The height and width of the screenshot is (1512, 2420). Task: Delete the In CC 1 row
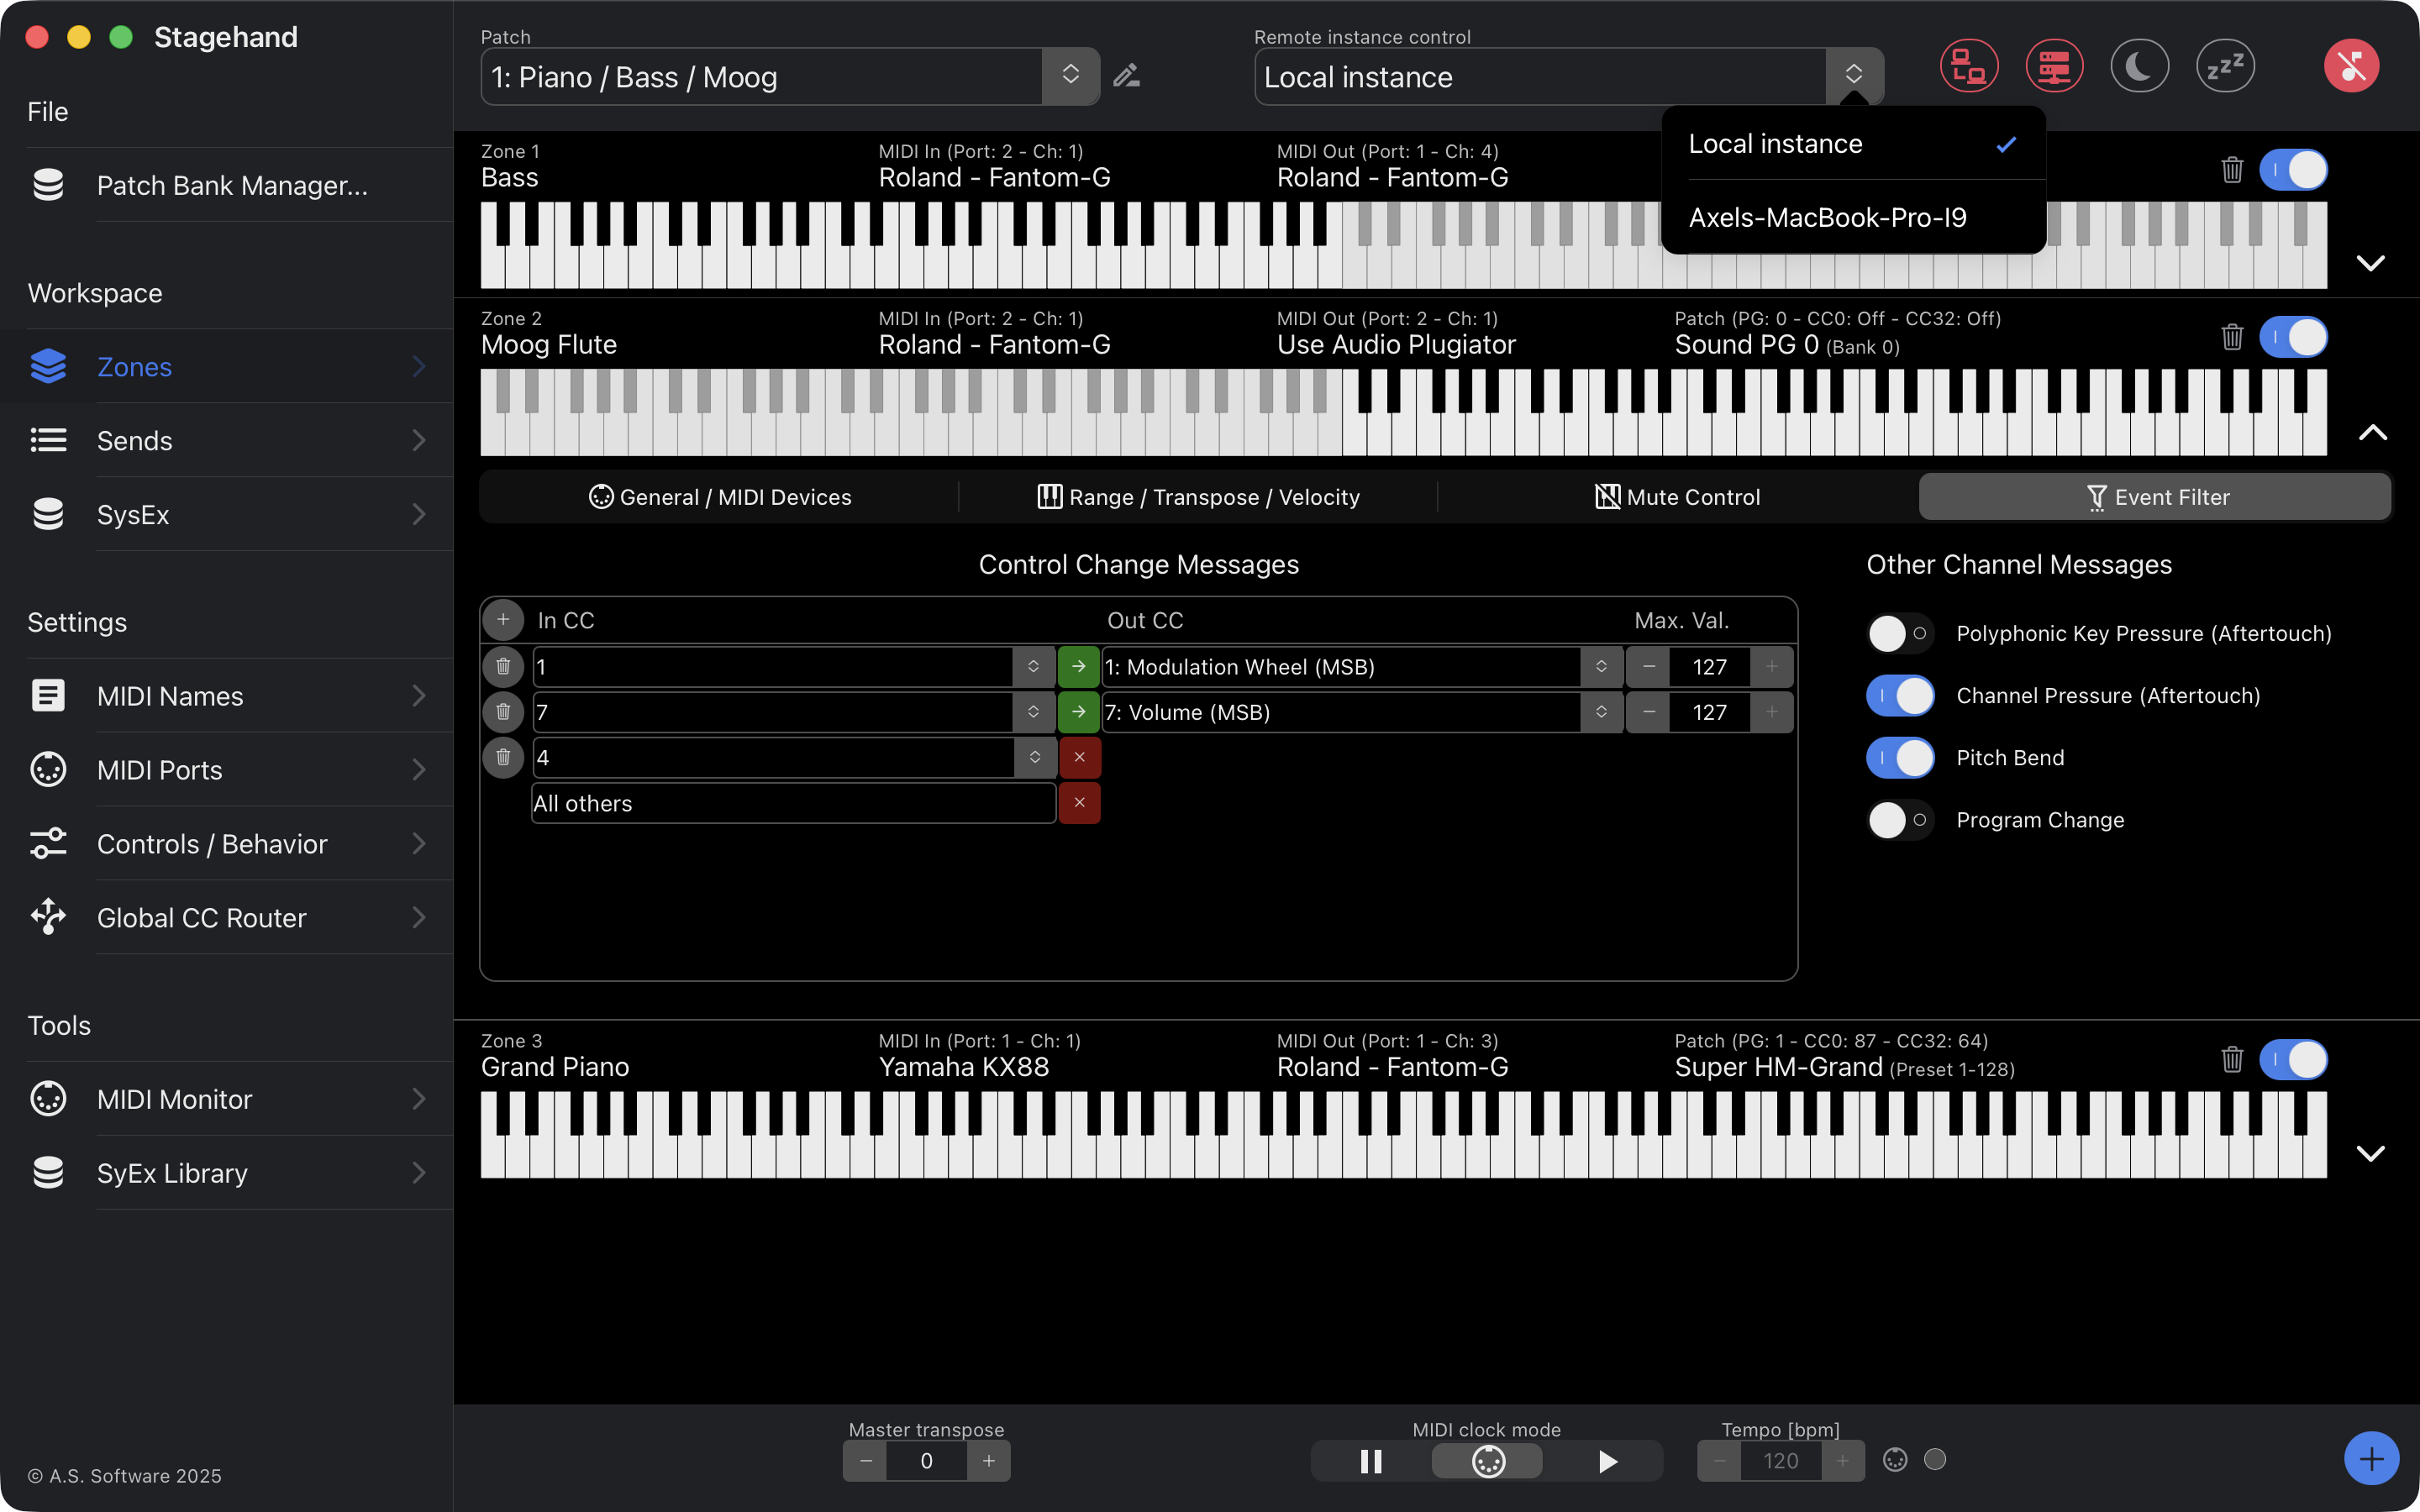click(x=503, y=666)
